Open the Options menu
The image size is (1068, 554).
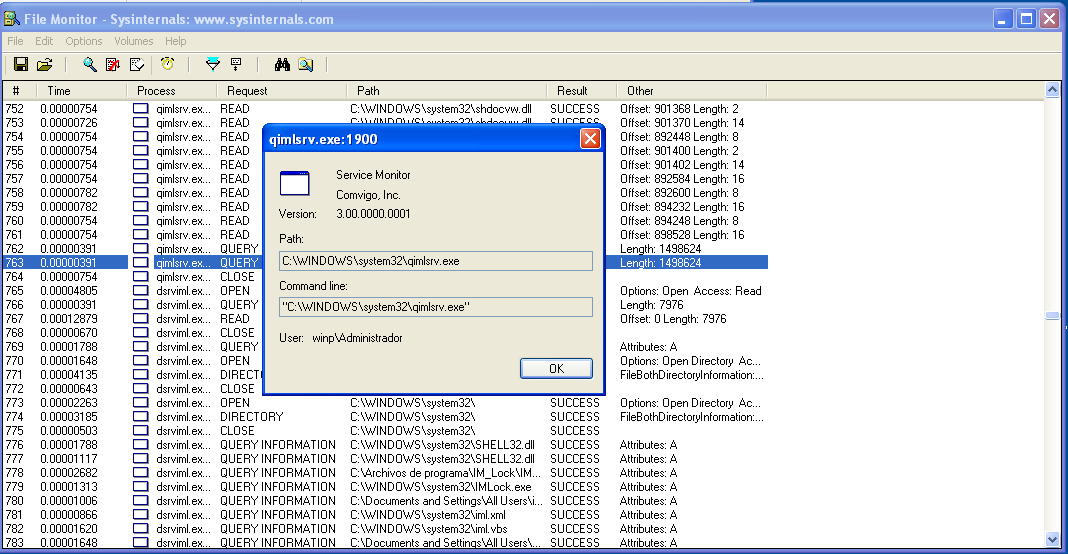tap(84, 41)
